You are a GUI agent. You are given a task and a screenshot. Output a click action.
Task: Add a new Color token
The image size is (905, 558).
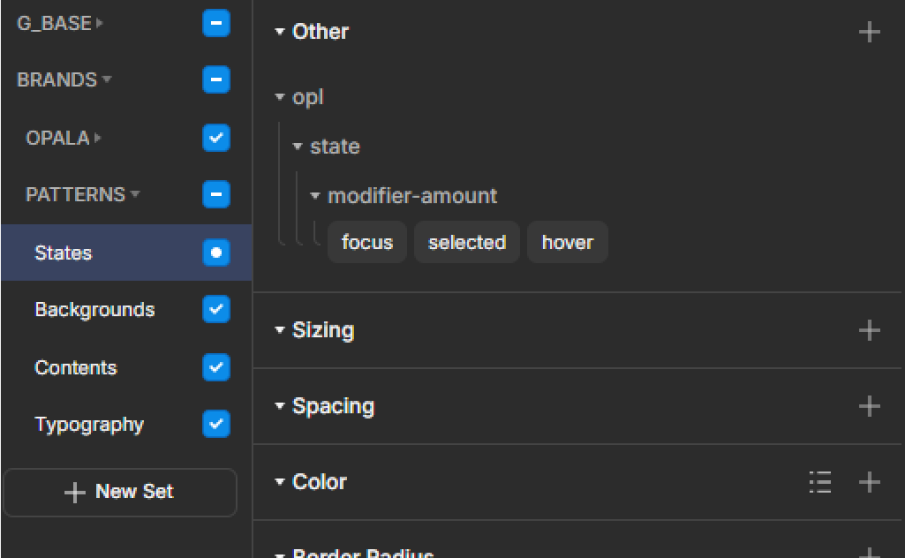coord(869,483)
